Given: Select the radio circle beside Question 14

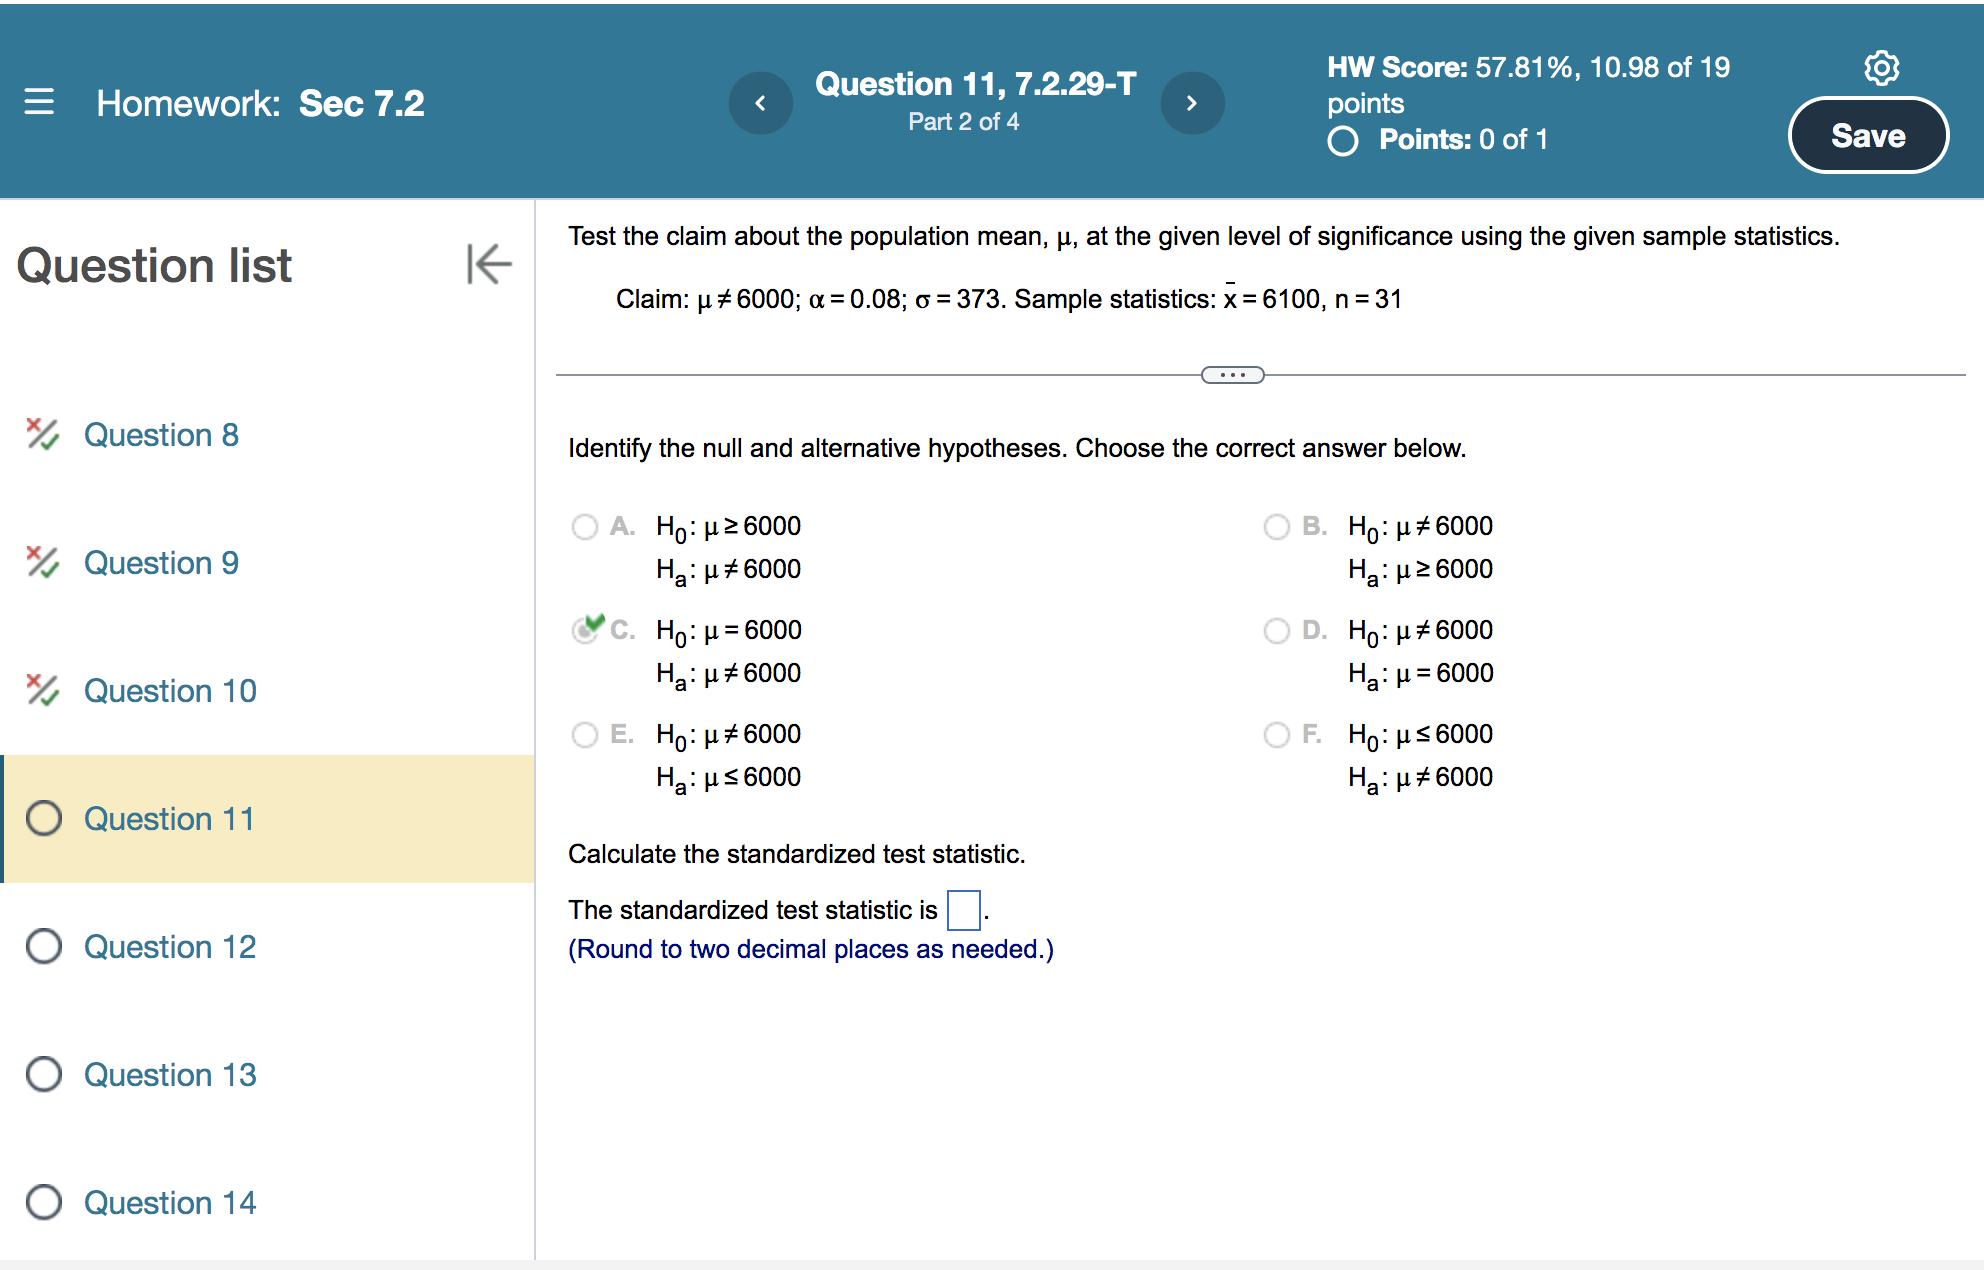Looking at the screenshot, I should click(43, 1203).
